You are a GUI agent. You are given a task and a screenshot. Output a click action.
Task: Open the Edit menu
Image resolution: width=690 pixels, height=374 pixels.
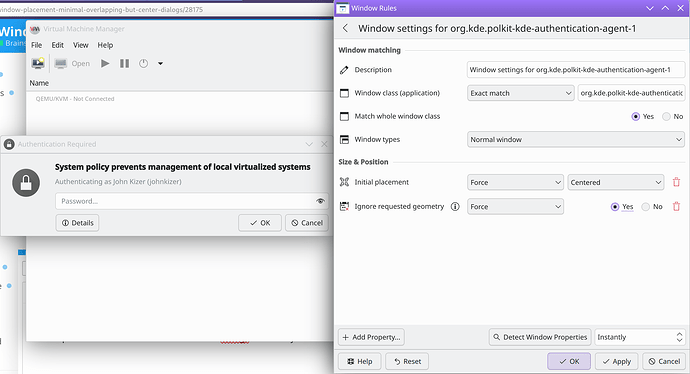(58, 45)
